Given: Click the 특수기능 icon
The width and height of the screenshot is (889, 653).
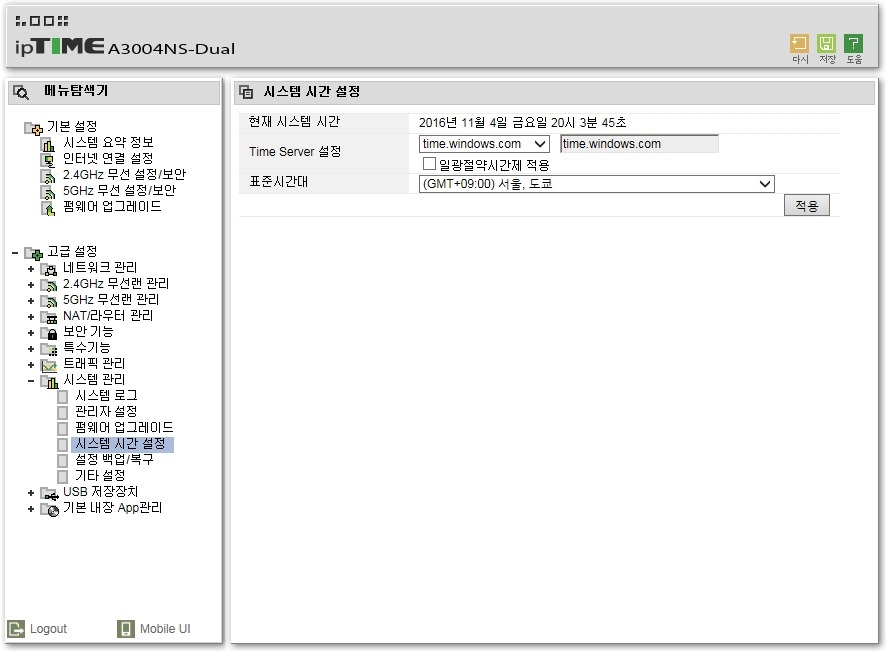Looking at the screenshot, I should point(49,349).
